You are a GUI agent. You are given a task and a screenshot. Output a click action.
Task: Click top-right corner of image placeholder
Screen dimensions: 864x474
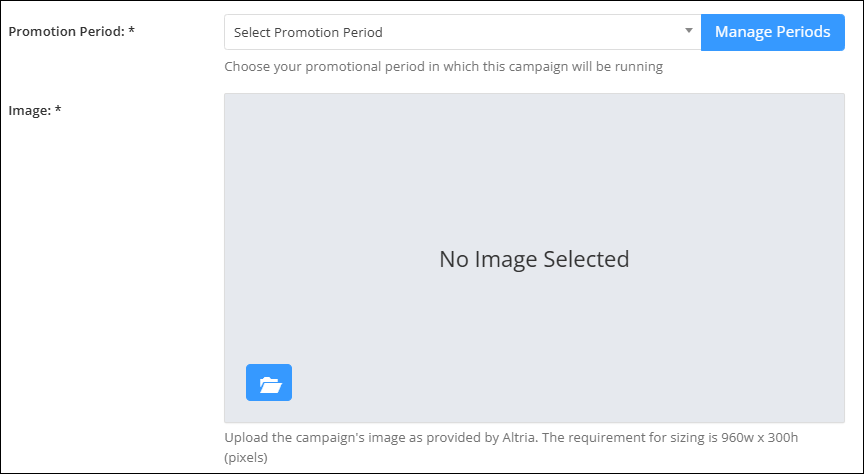838,100
